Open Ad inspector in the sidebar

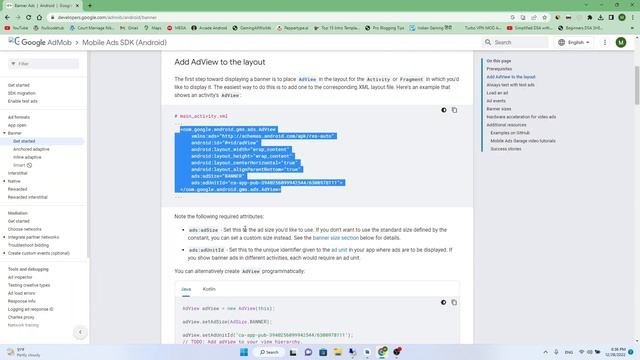tap(20, 277)
